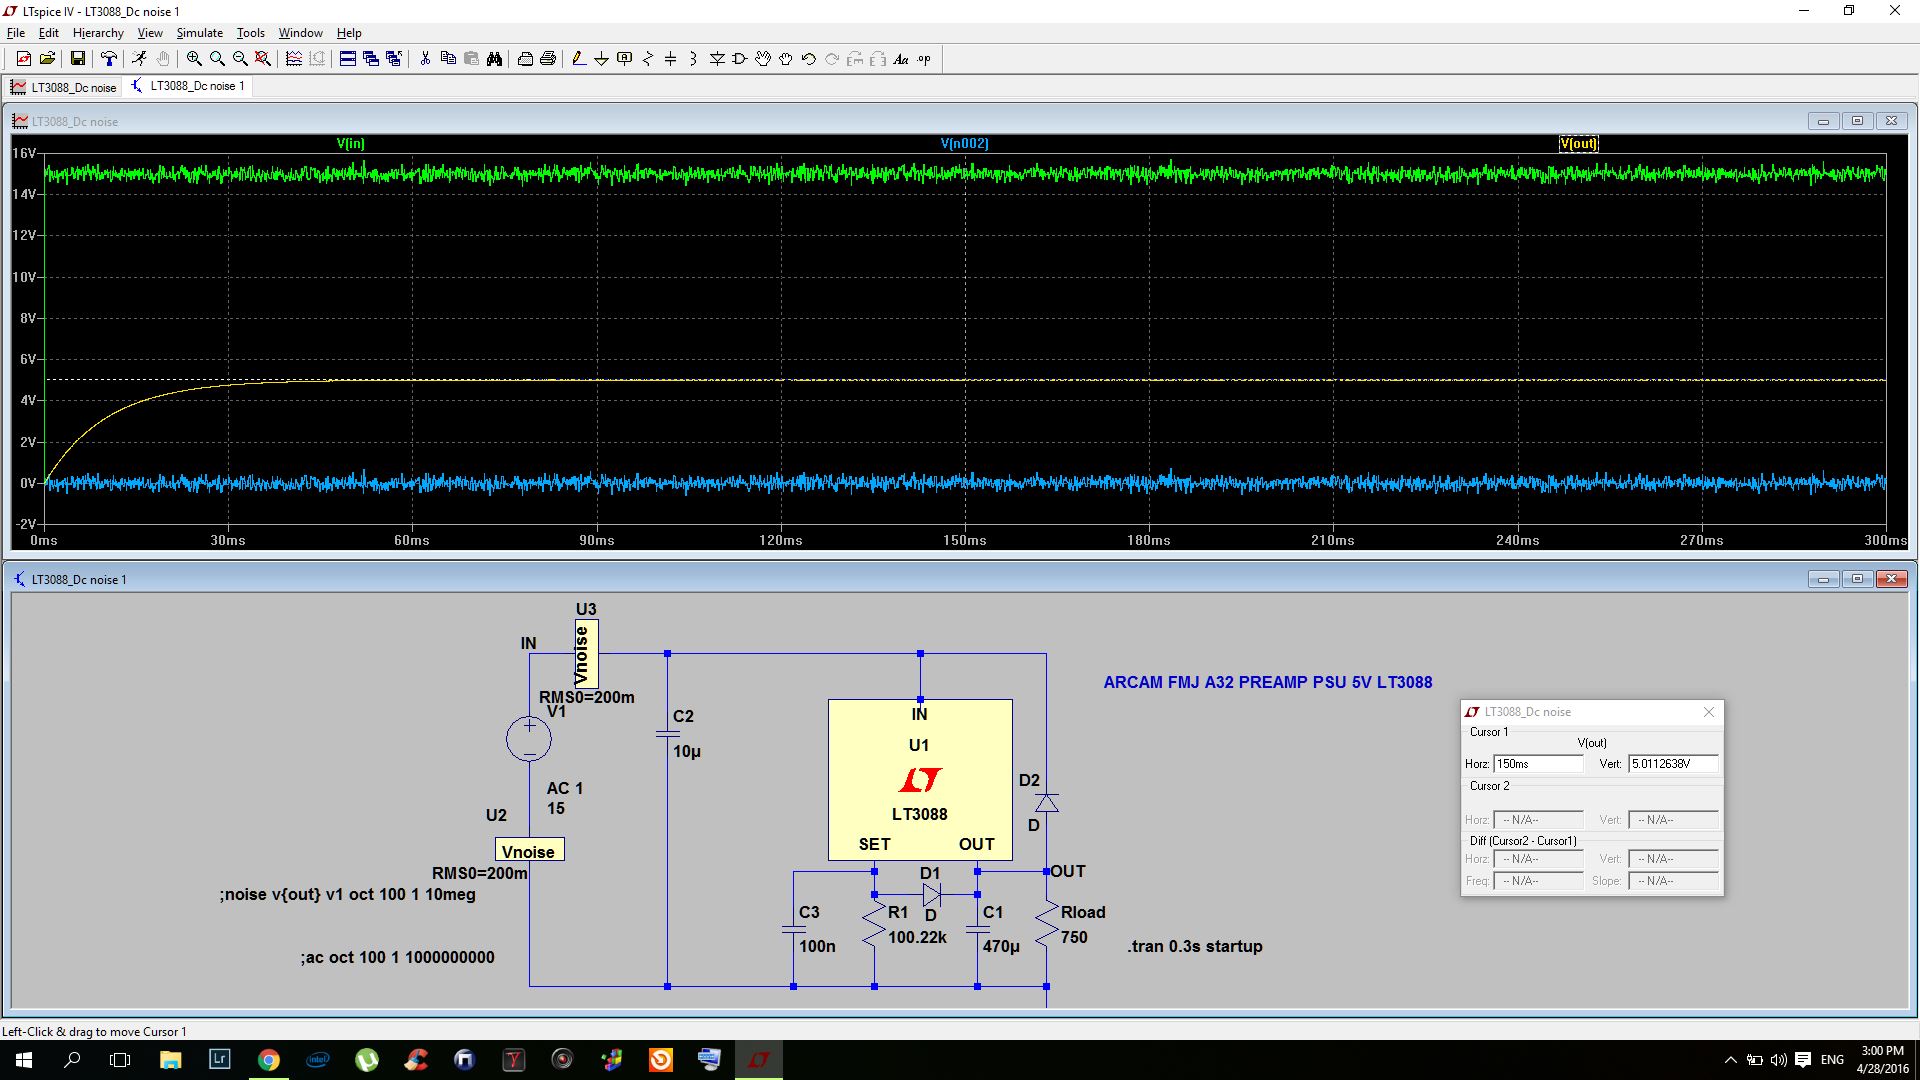Click the V(in) trace label
The image size is (1920, 1080).
(x=351, y=144)
